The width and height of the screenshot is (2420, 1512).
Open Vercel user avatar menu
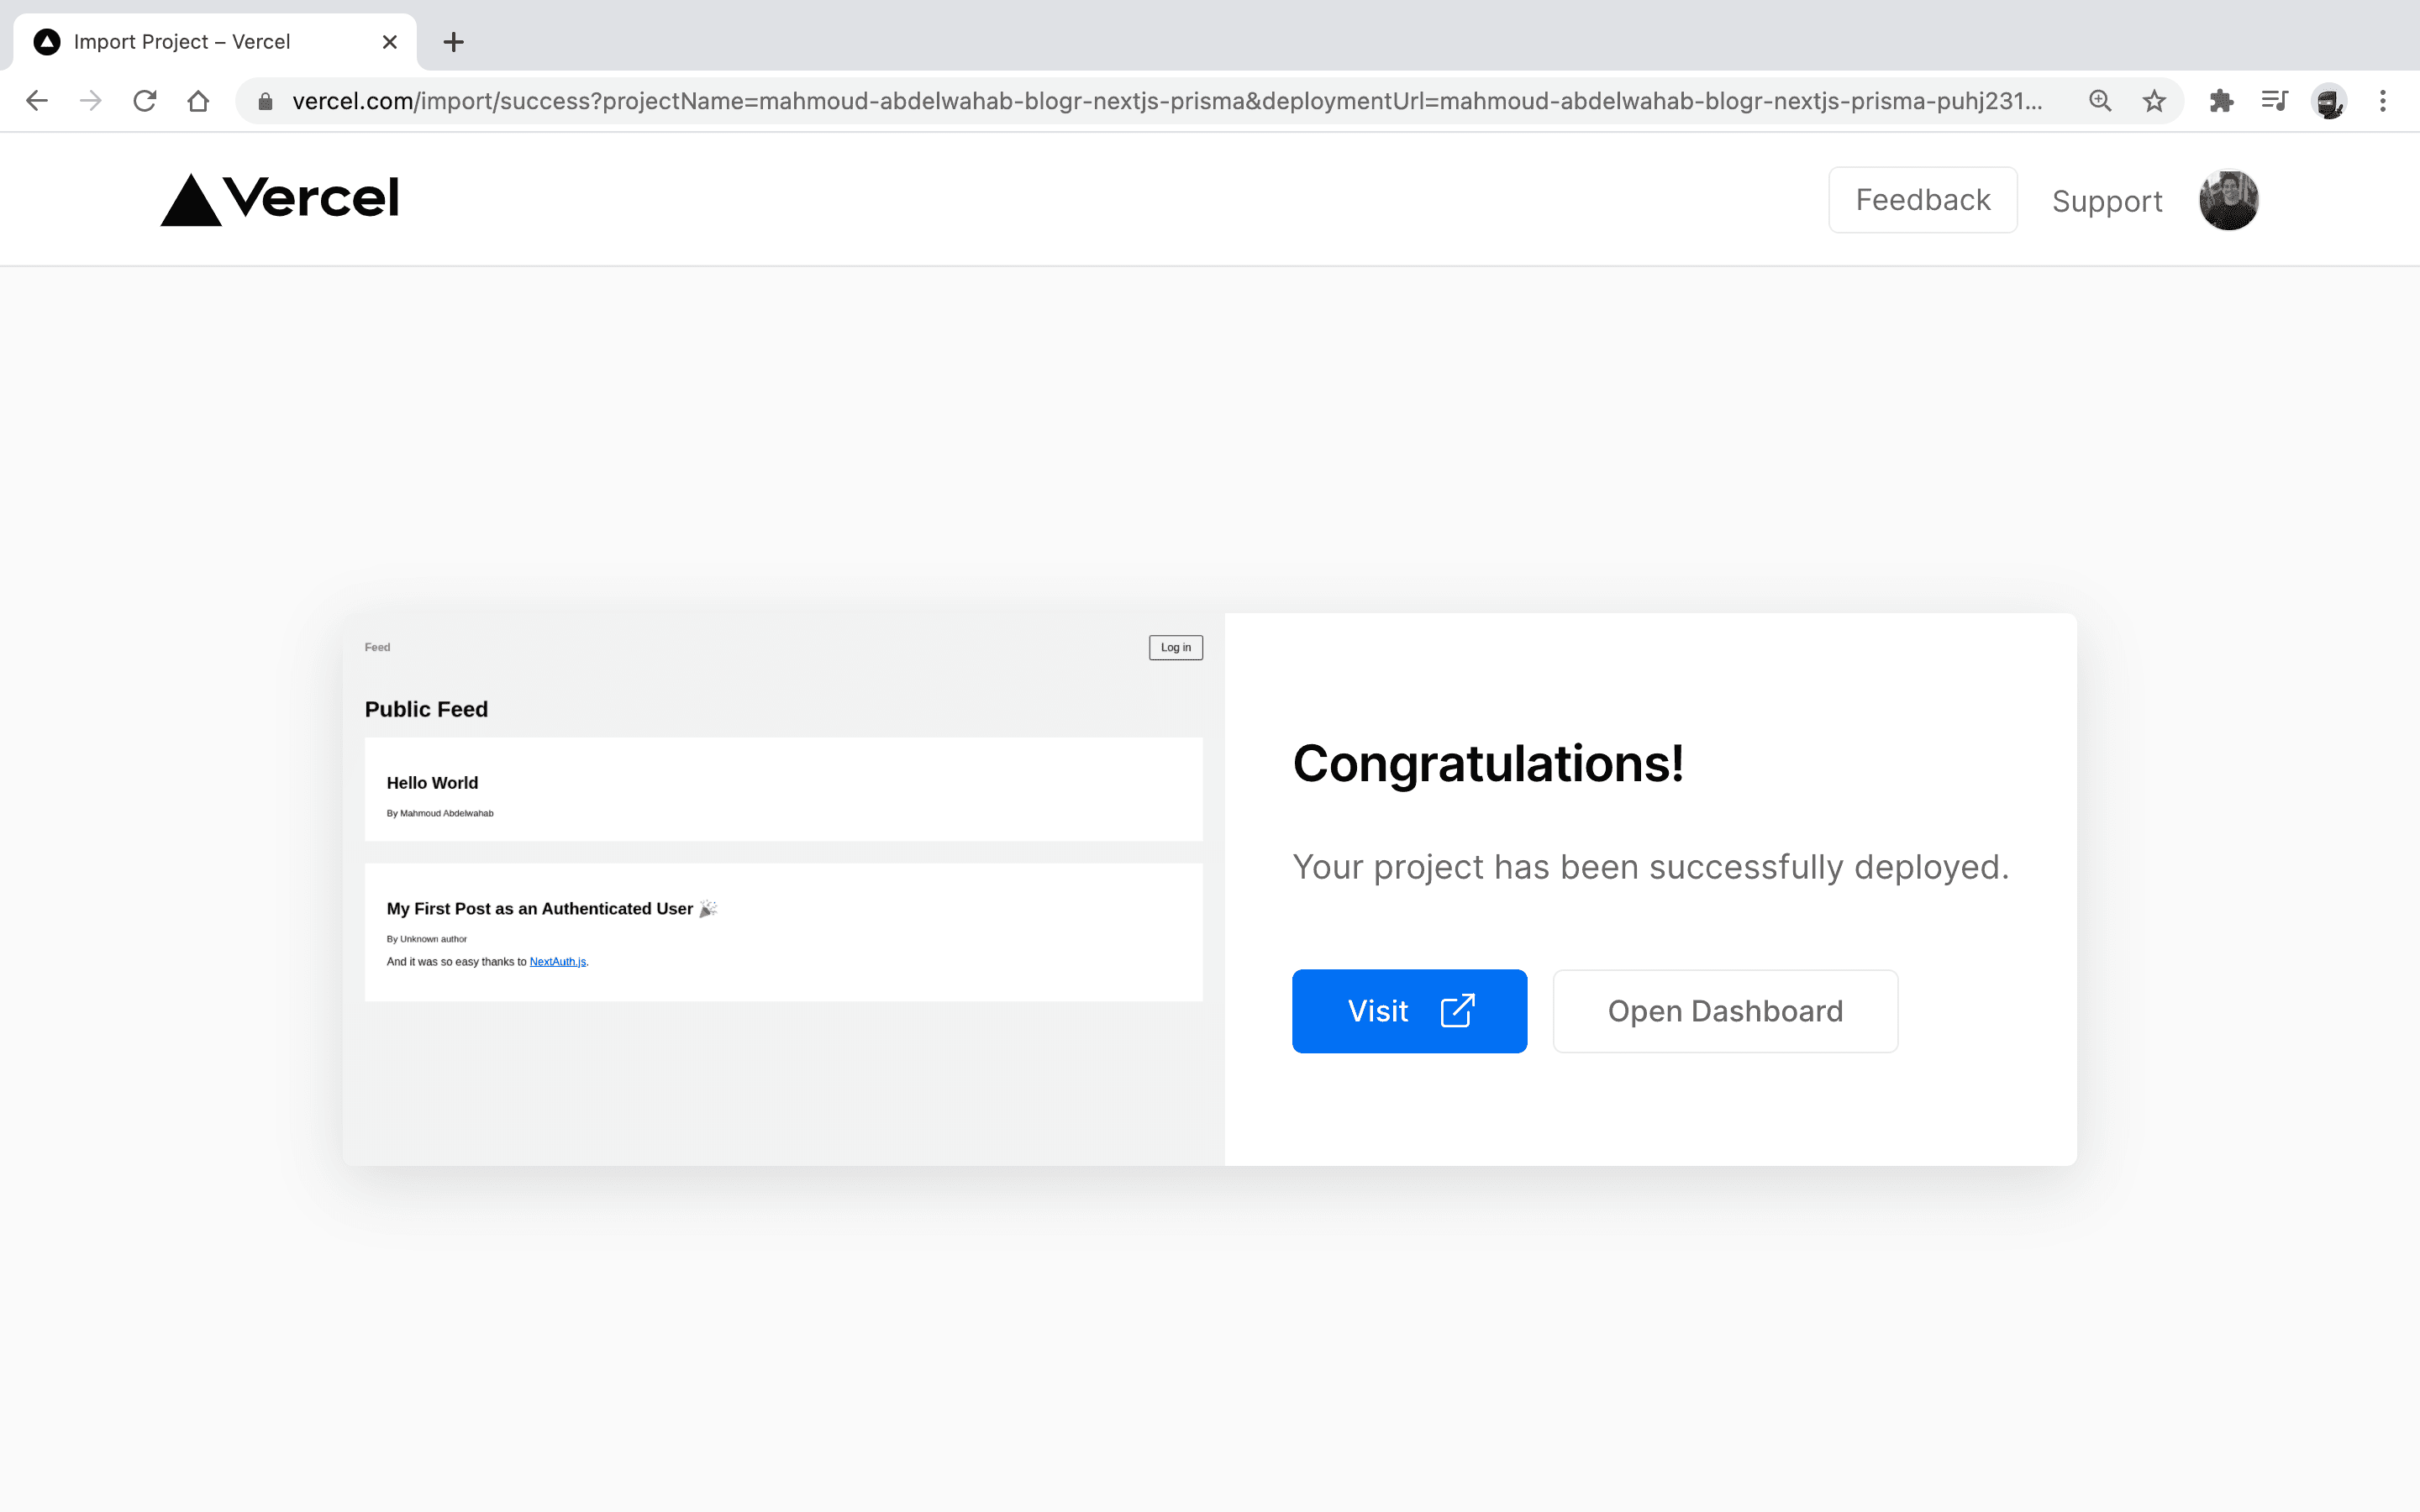tap(2228, 200)
